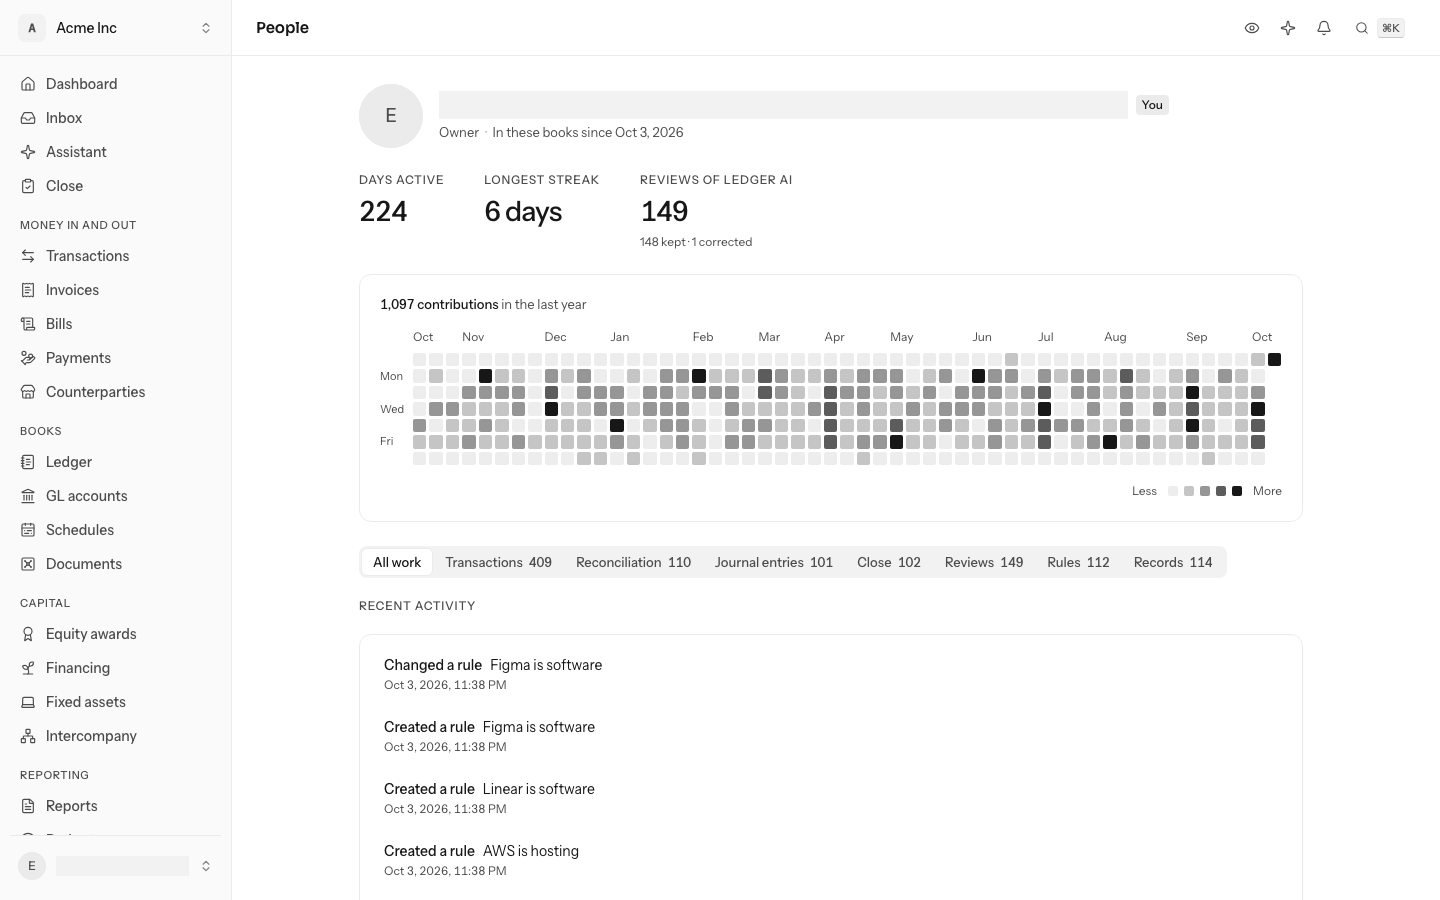This screenshot has width=1440, height=900.
Task: Click the Schedules calendar icon
Action: (28, 530)
